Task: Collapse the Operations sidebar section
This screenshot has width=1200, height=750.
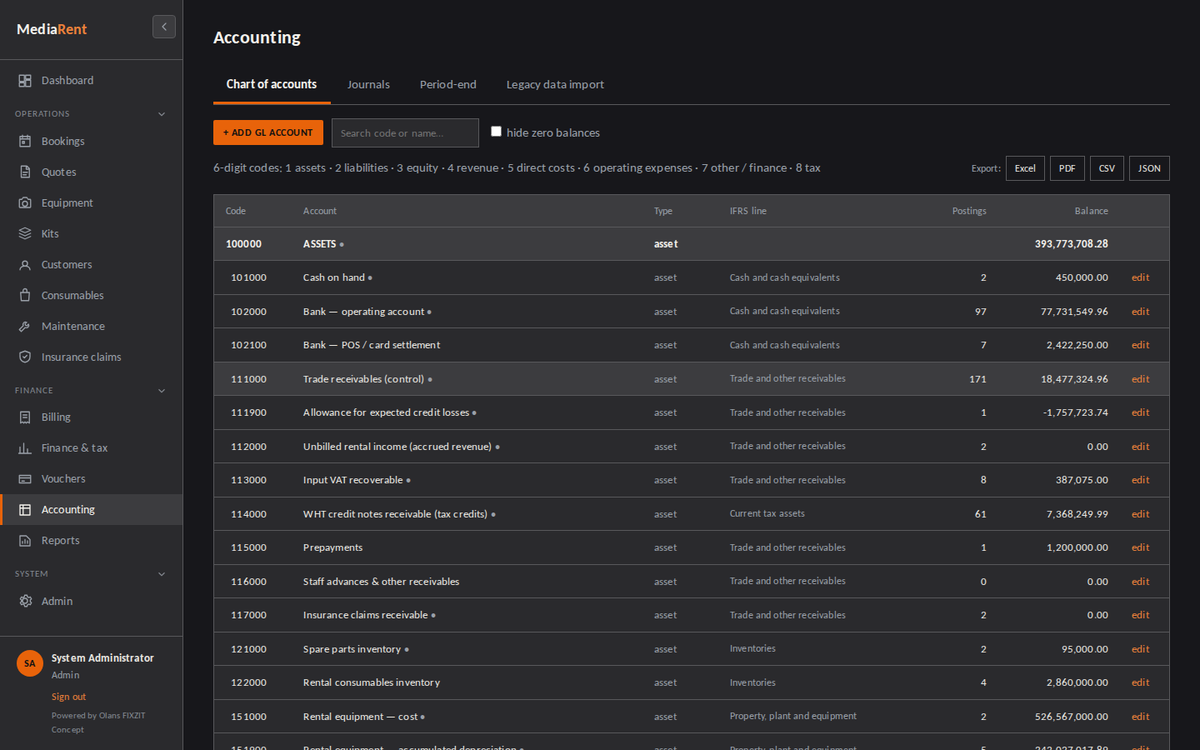Action: pos(162,114)
